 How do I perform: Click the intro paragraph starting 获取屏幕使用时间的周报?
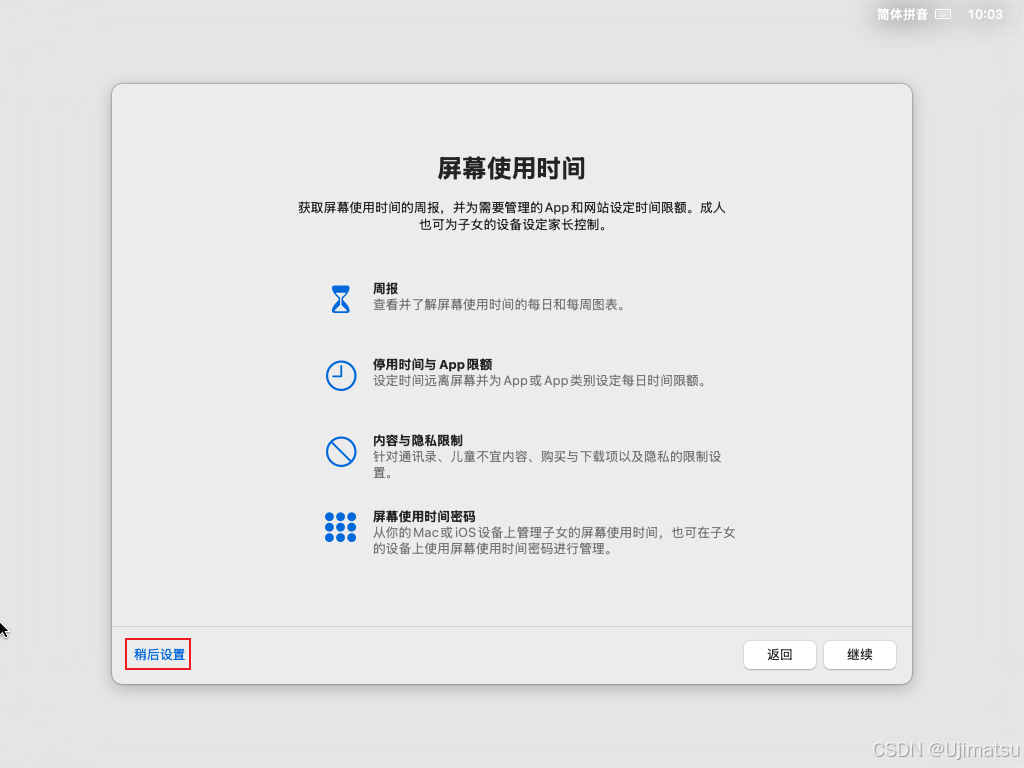click(x=511, y=216)
